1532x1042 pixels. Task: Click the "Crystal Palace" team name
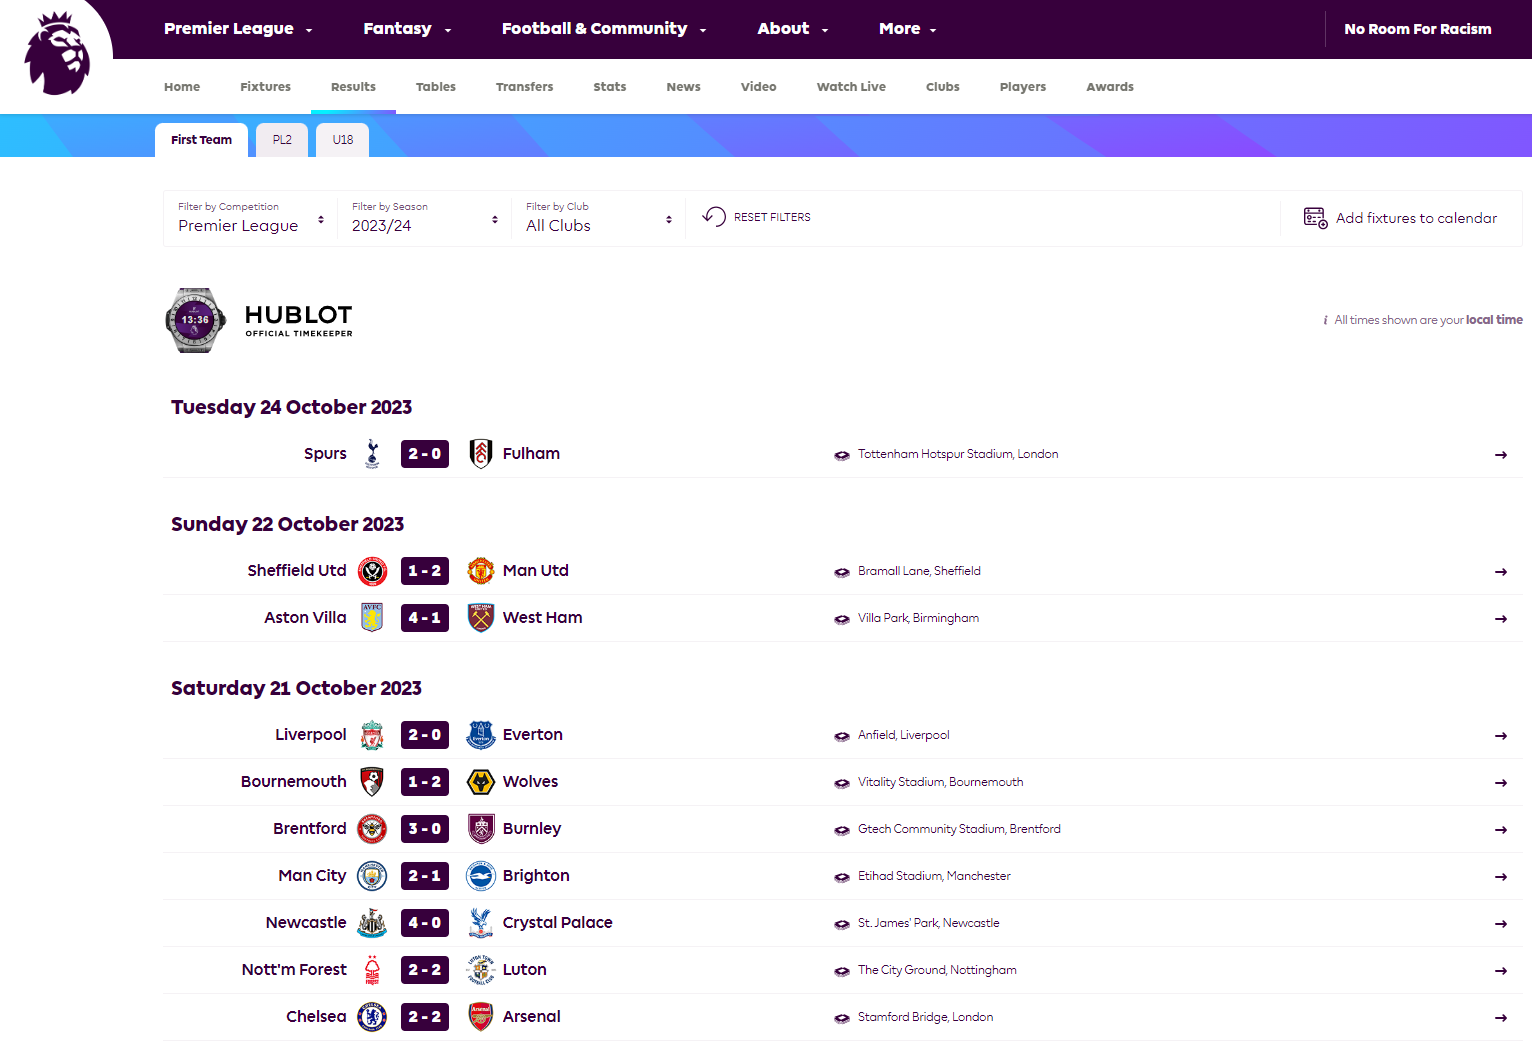[x=557, y=923]
